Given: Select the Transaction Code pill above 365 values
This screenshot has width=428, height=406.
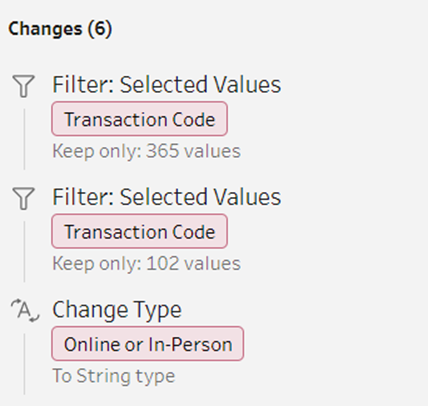Looking at the screenshot, I should click(x=139, y=119).
